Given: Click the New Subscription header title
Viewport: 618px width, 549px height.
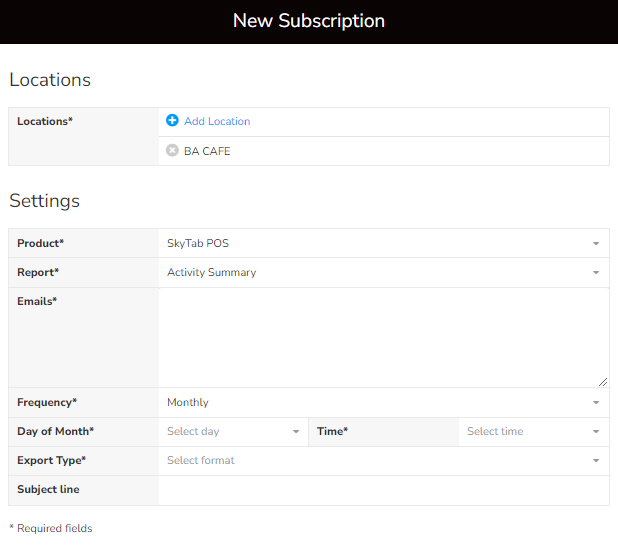Looking at the screenshot, I should [x=309, y=21].
